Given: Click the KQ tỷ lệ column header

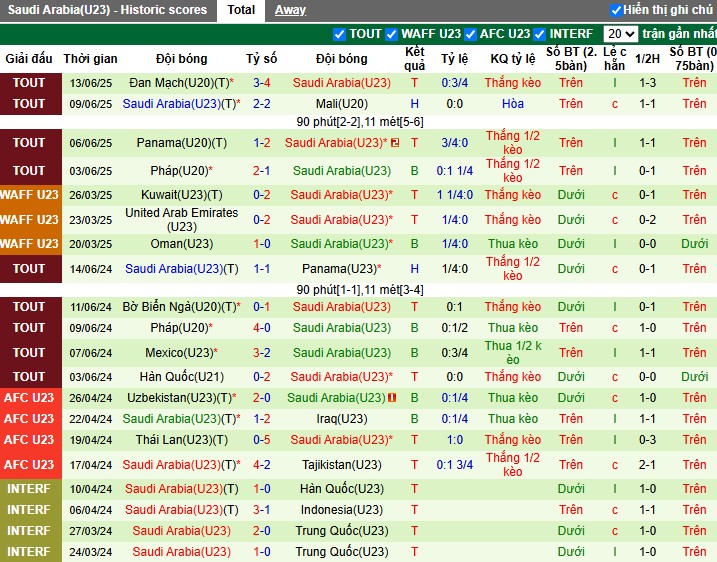Looking at the screenshot, I should pyautogui.click(x=513, y=59).
